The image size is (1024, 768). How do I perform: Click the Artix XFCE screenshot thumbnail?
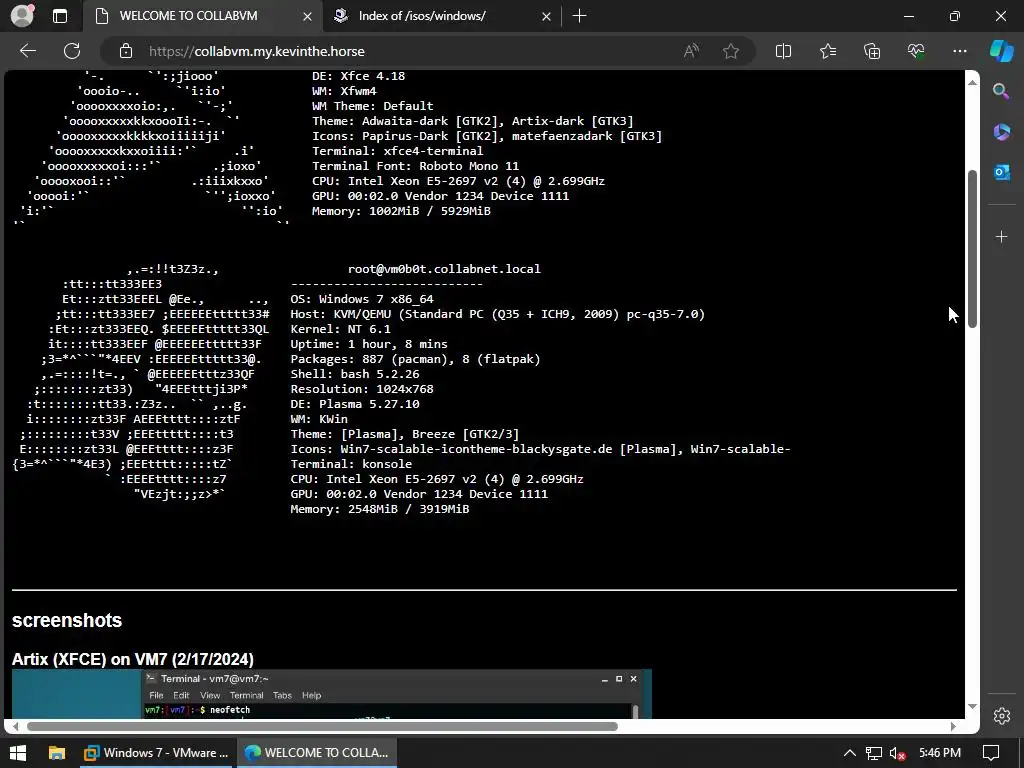(332, 694)
